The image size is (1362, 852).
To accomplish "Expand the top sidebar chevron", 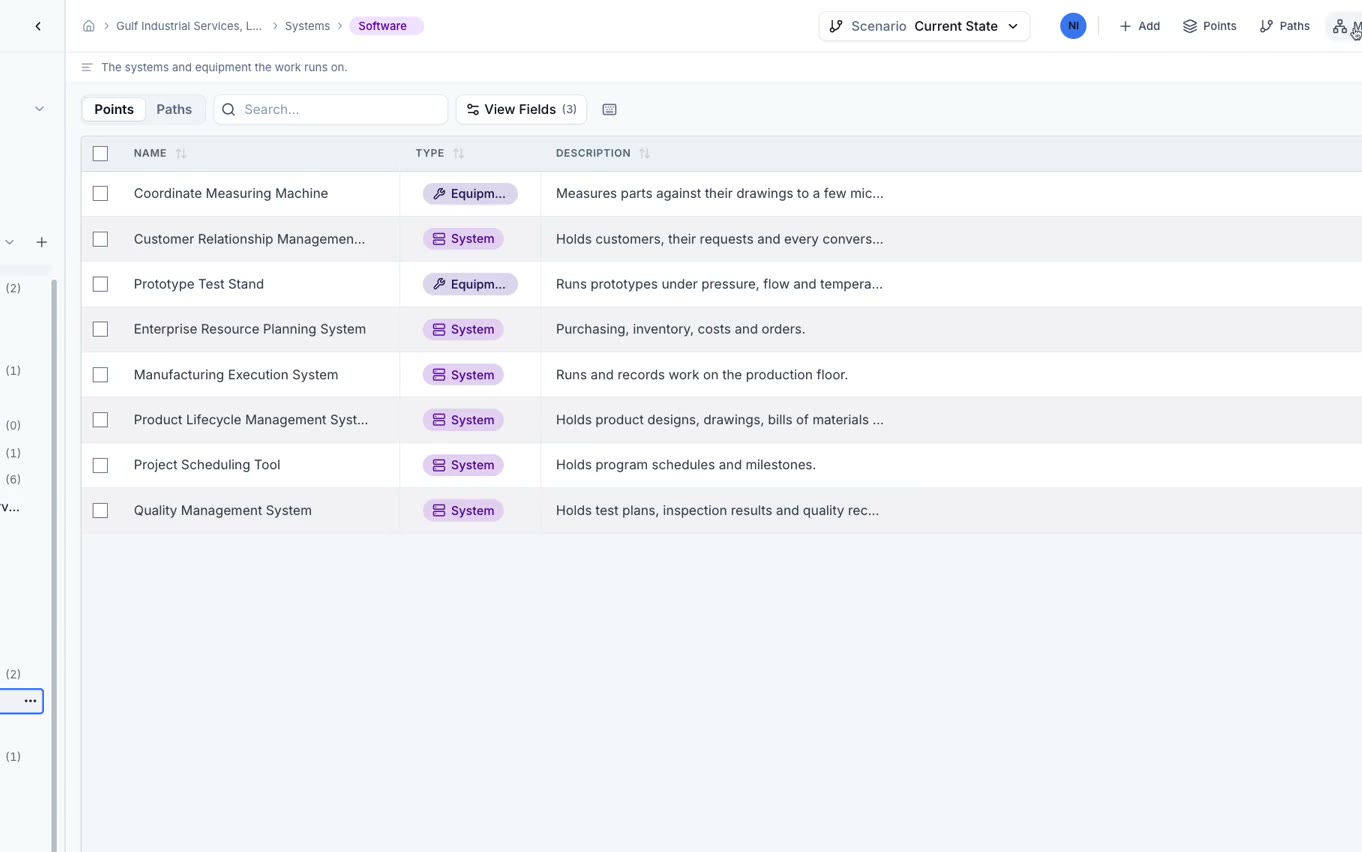I will pos(39,108).
